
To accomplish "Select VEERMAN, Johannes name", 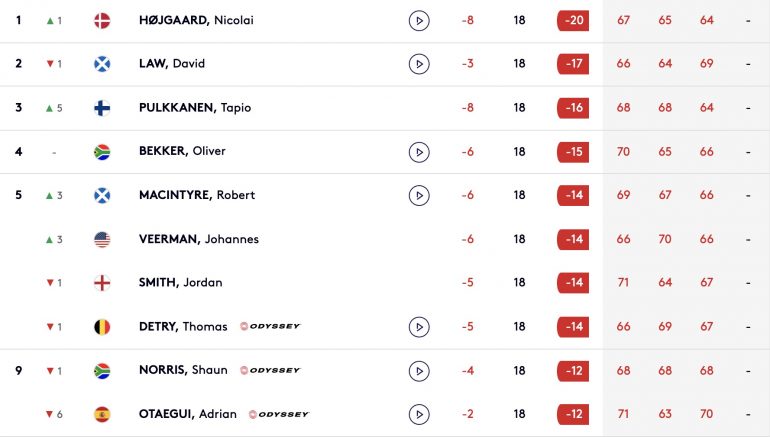I will point(199,239).
